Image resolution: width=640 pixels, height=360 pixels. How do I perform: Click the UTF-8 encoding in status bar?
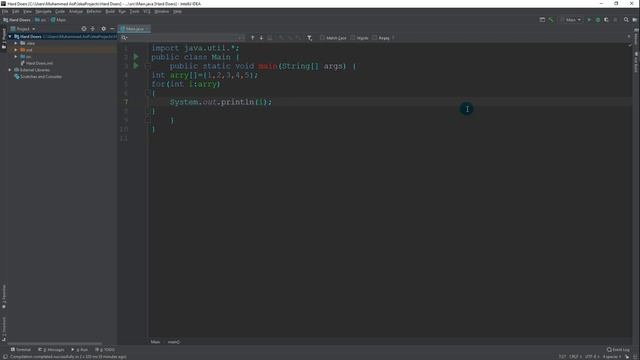[x=592, y=357]
